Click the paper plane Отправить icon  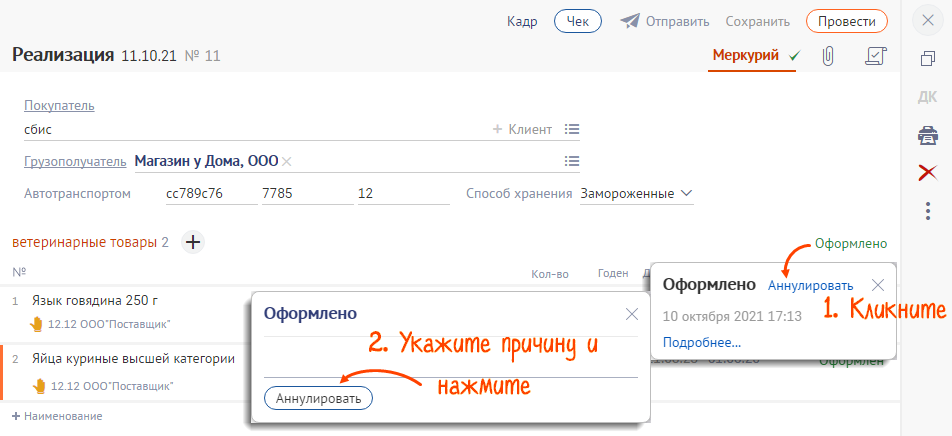630,21
